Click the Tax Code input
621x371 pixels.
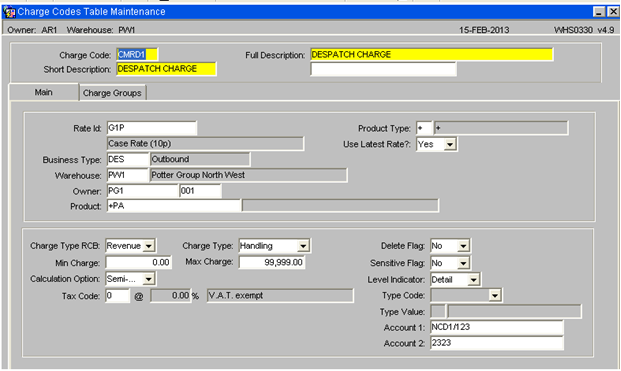[118, 296]
